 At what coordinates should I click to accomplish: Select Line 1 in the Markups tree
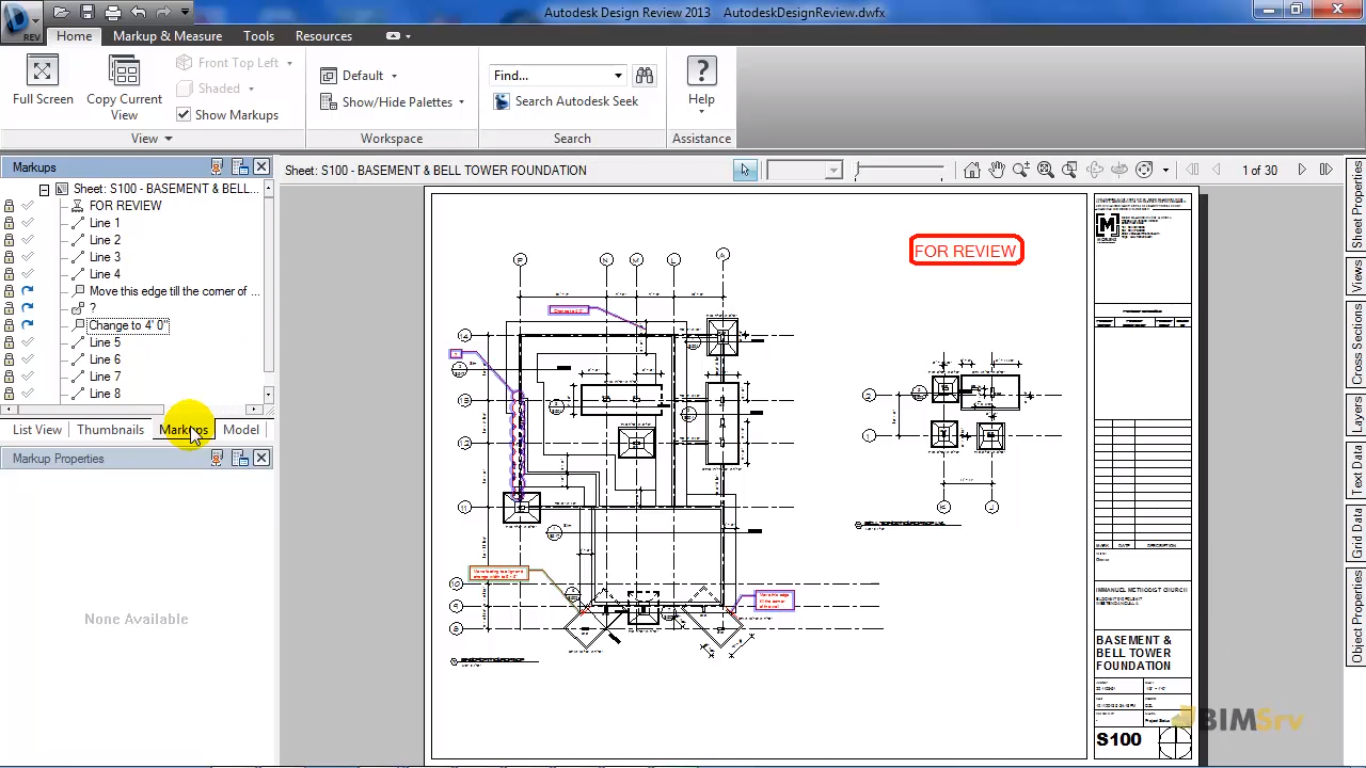tap(105, 223)
